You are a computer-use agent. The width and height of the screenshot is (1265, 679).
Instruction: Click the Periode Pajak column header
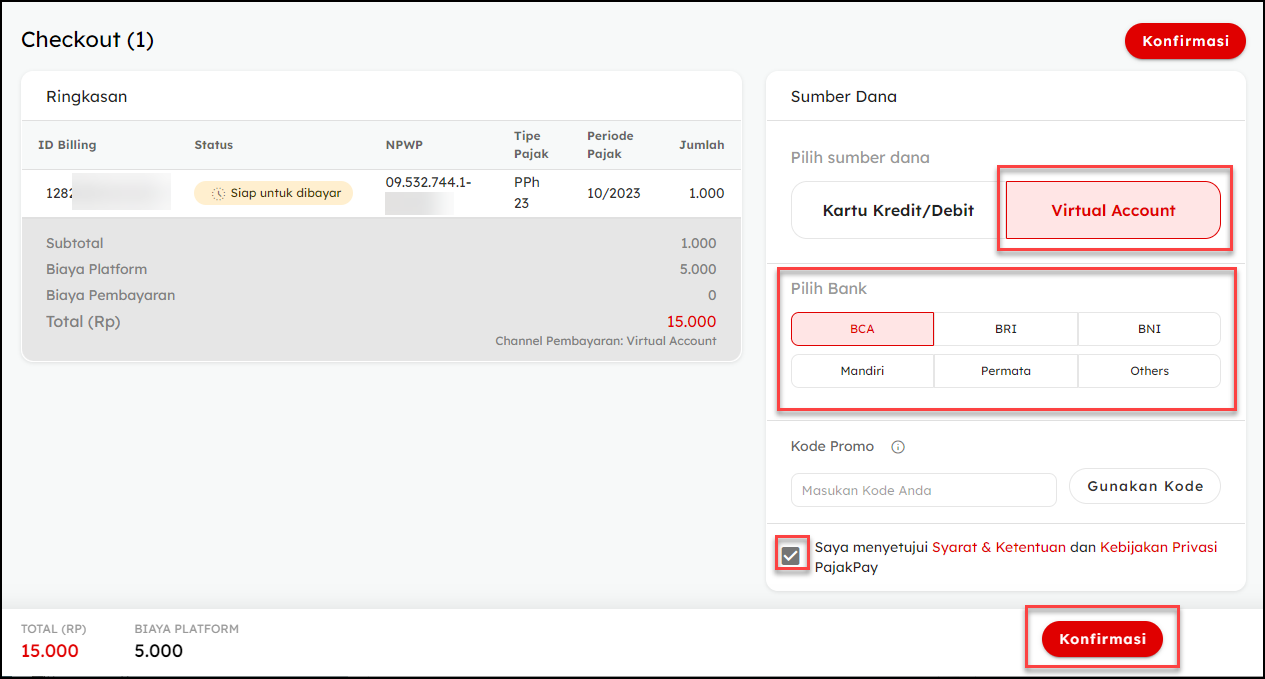tap(610, 145)
